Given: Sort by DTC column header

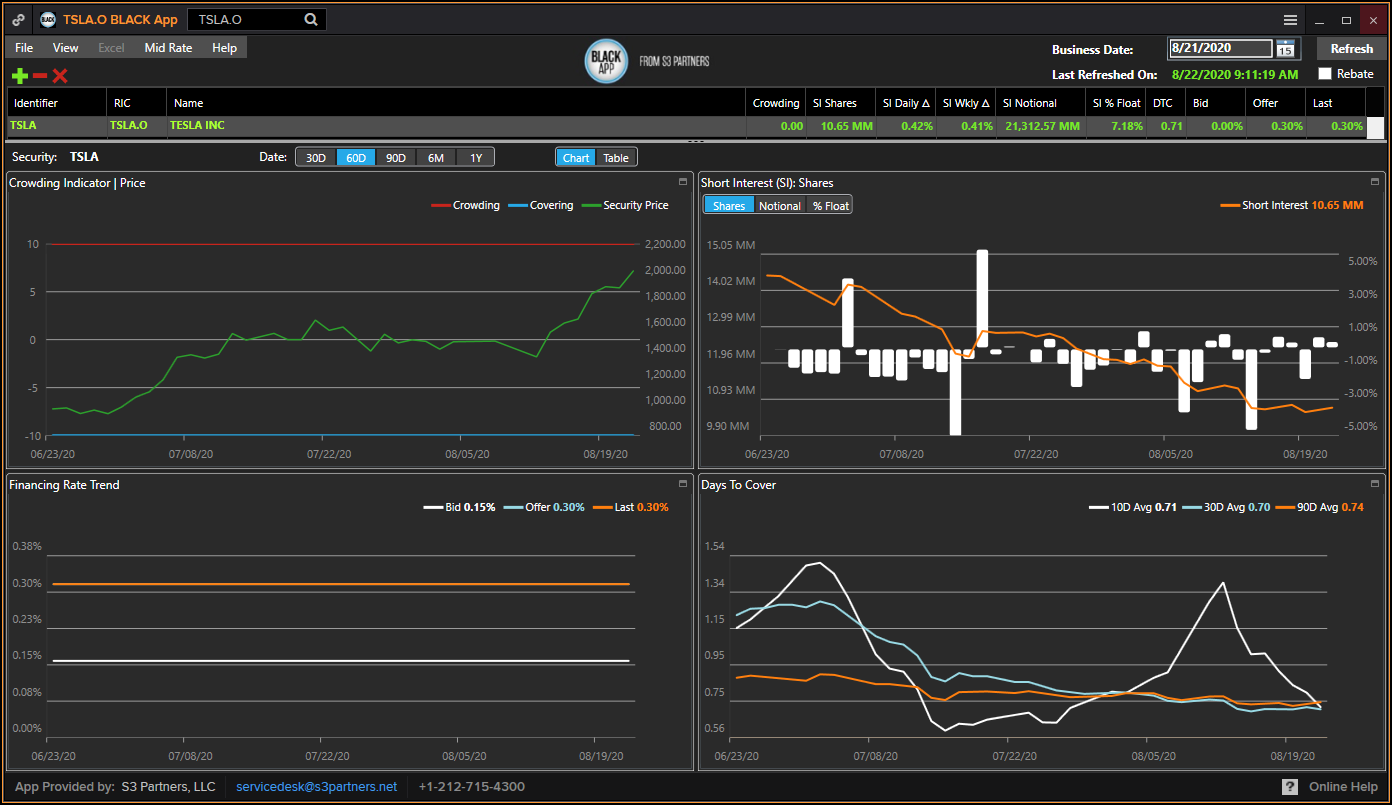Looking at the screenshot, I should point(1166,103).
